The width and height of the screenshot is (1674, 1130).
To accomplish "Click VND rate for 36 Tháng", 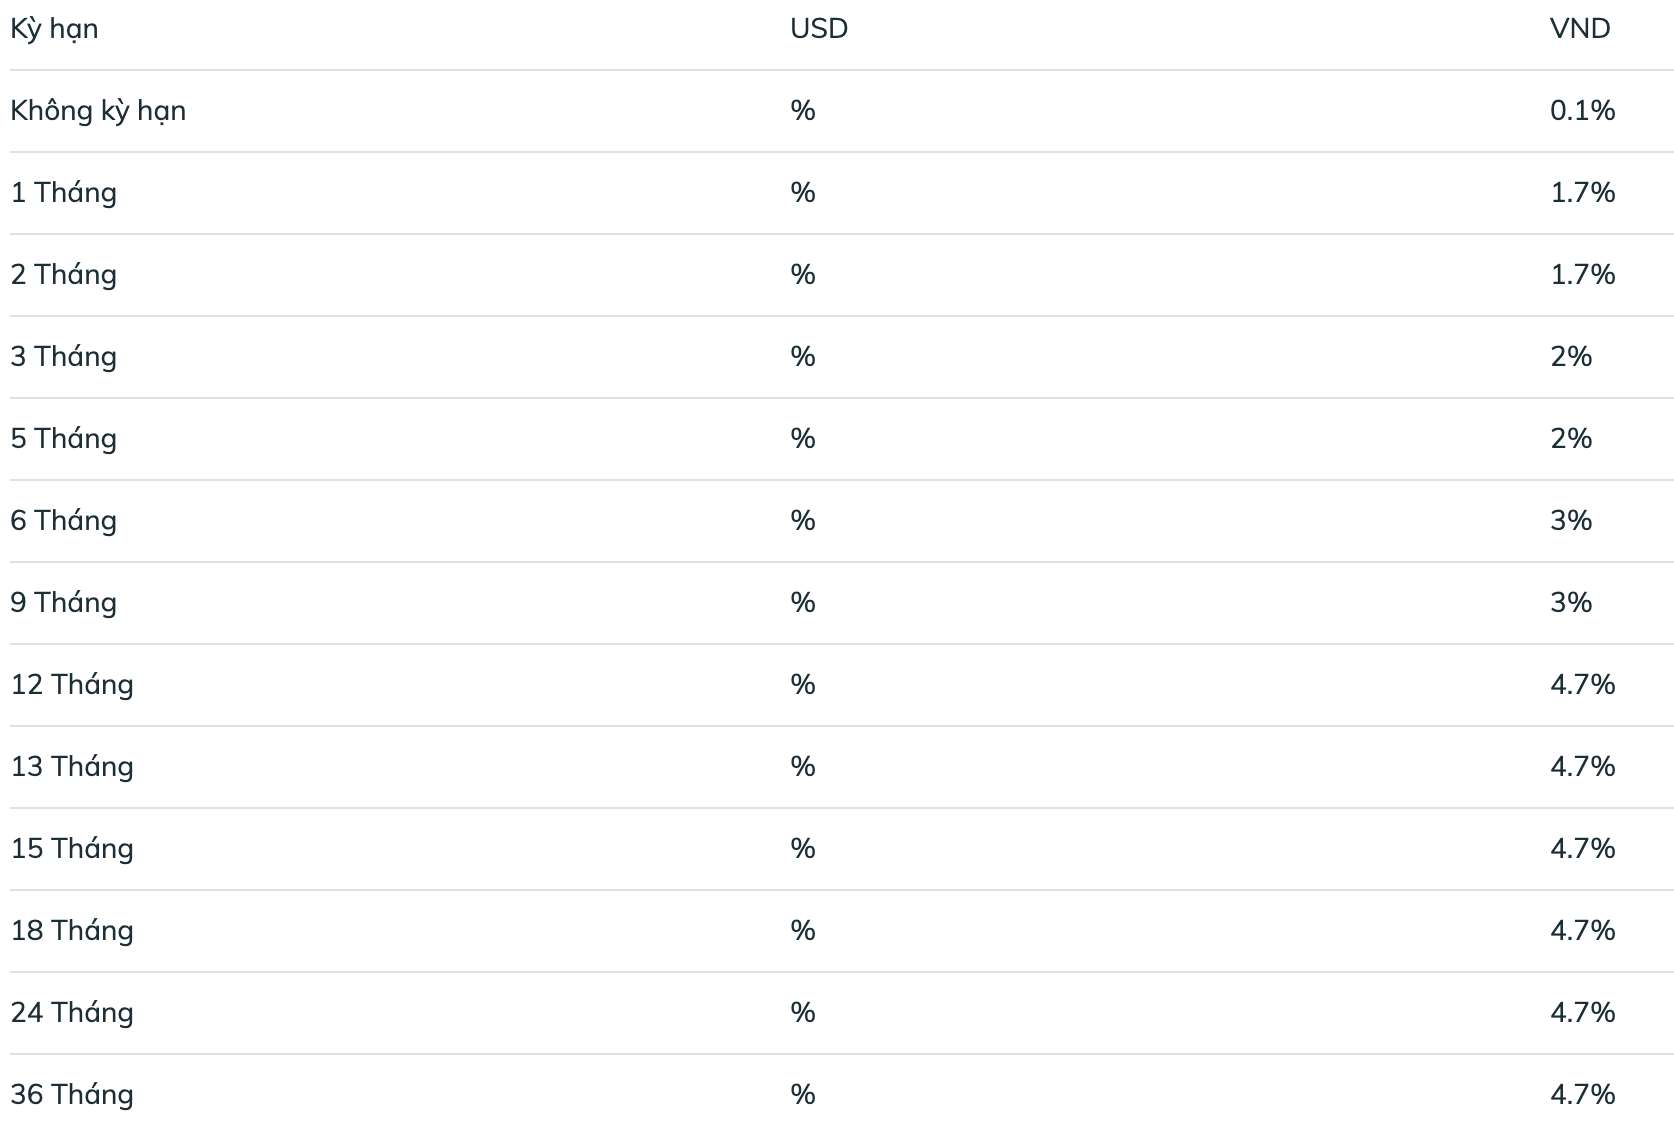I will tap(1583, 1095).
